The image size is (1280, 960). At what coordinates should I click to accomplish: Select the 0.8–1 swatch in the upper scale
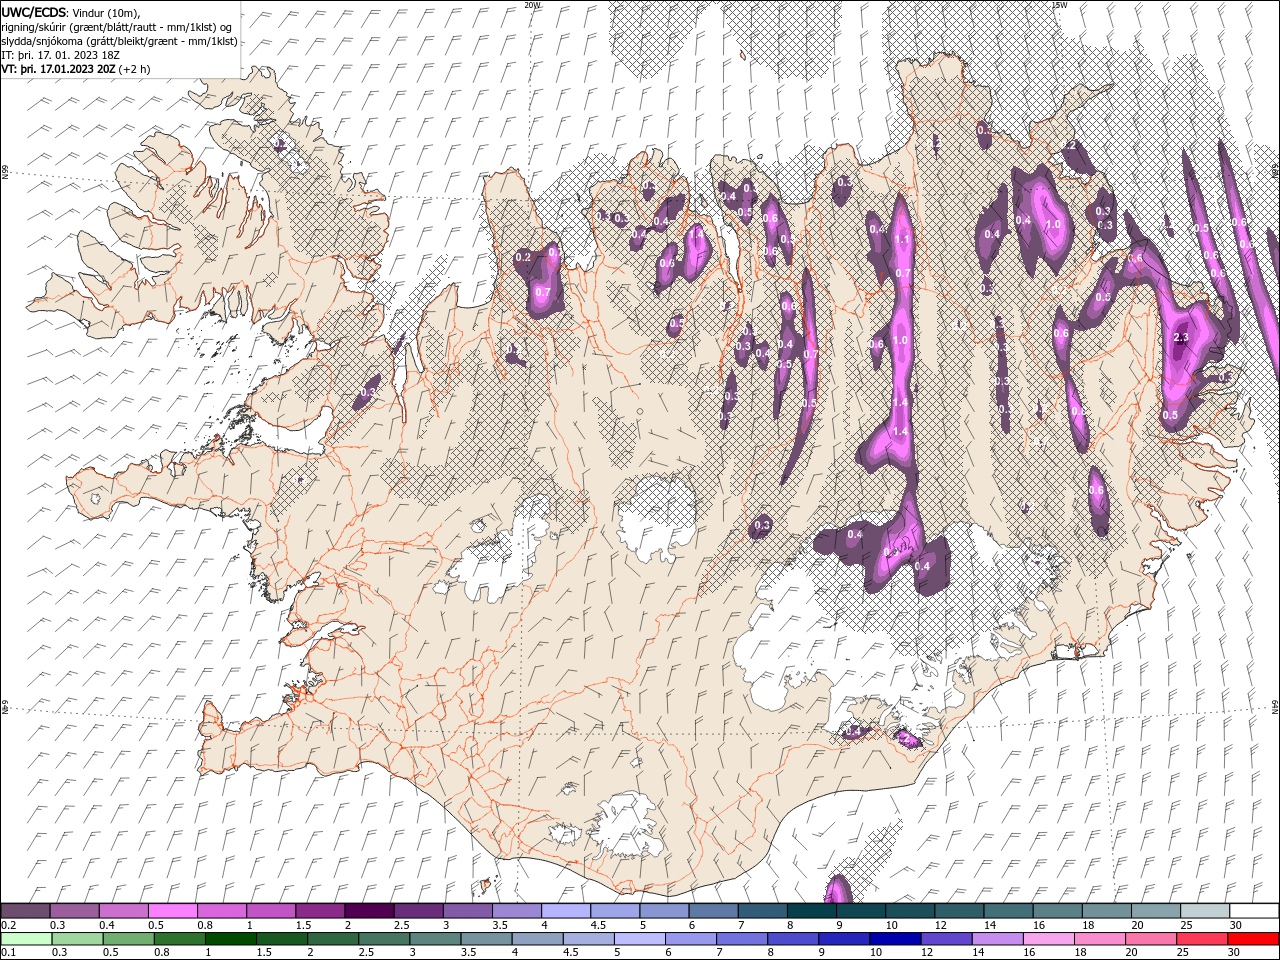pos(221,911)
